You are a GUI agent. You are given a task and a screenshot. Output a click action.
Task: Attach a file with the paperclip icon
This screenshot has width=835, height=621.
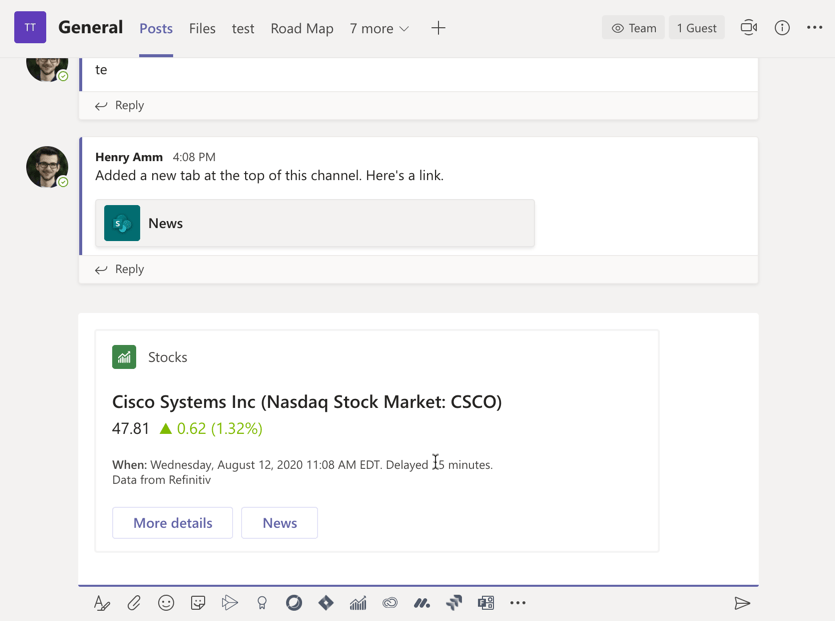(134, 603)
